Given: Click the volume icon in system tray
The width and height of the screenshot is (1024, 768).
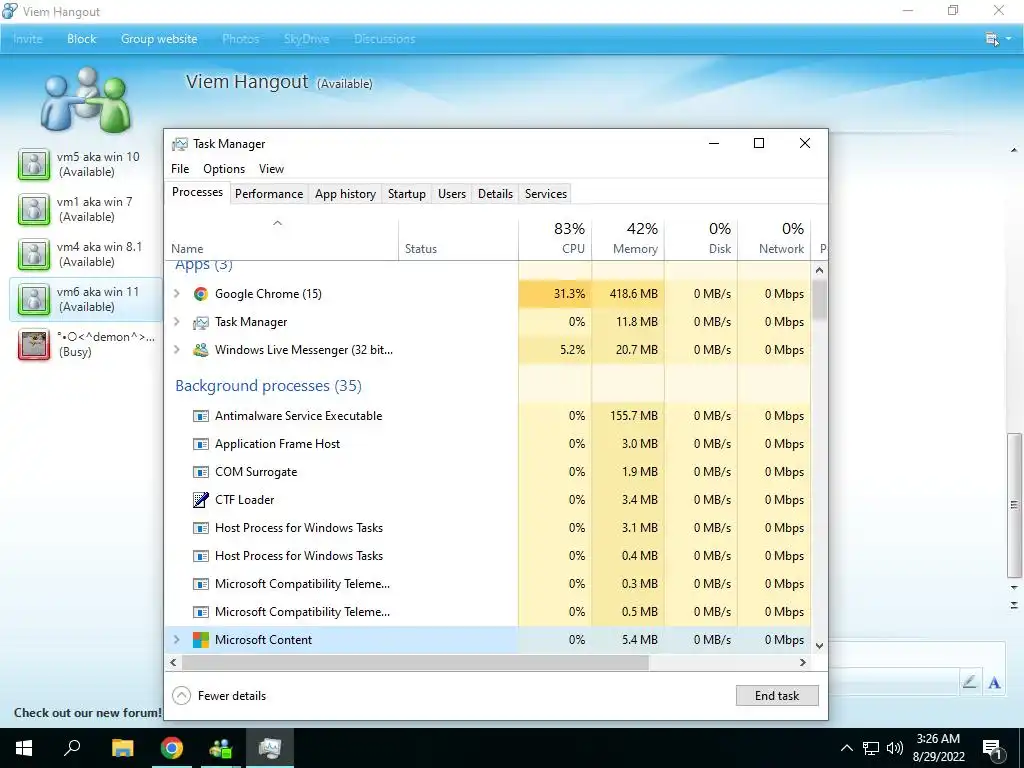Looking at the screenshot, I should coord(895,748).
